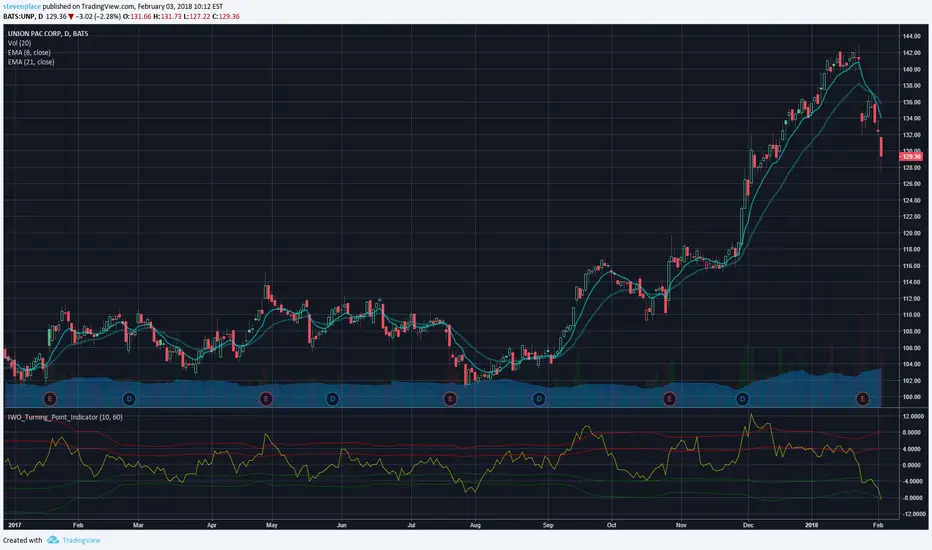The height and width of the screenshot is (550, 932).
Task: Click the 100.00 price axis label
Action: [911, 397]
